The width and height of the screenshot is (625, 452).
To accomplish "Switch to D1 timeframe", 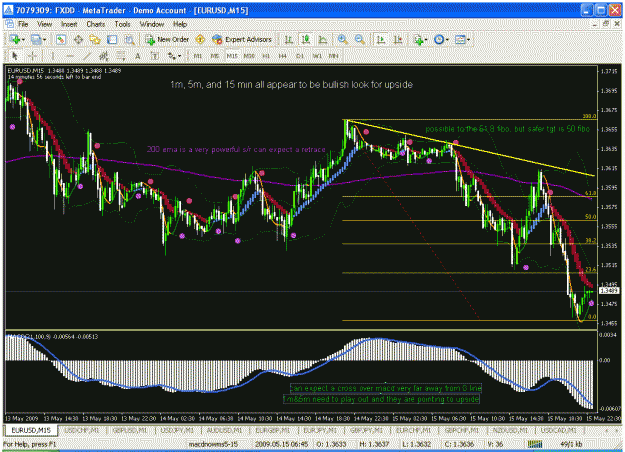I will 300,56.
